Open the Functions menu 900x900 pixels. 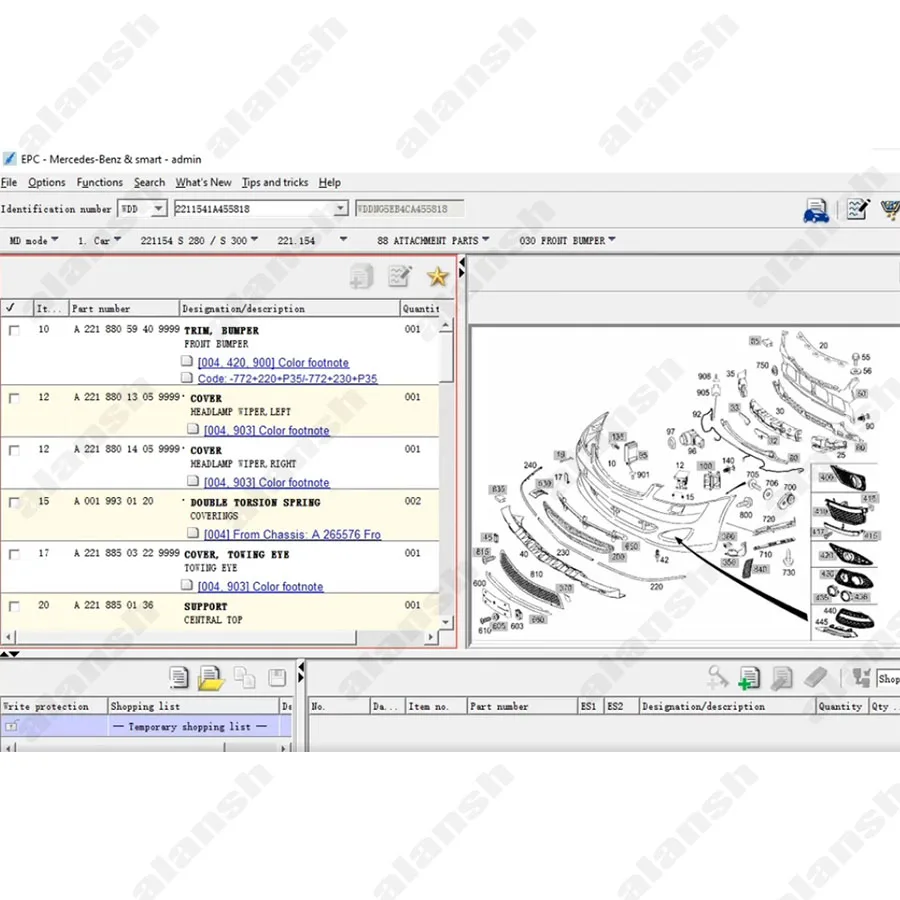tap(99, 183)
